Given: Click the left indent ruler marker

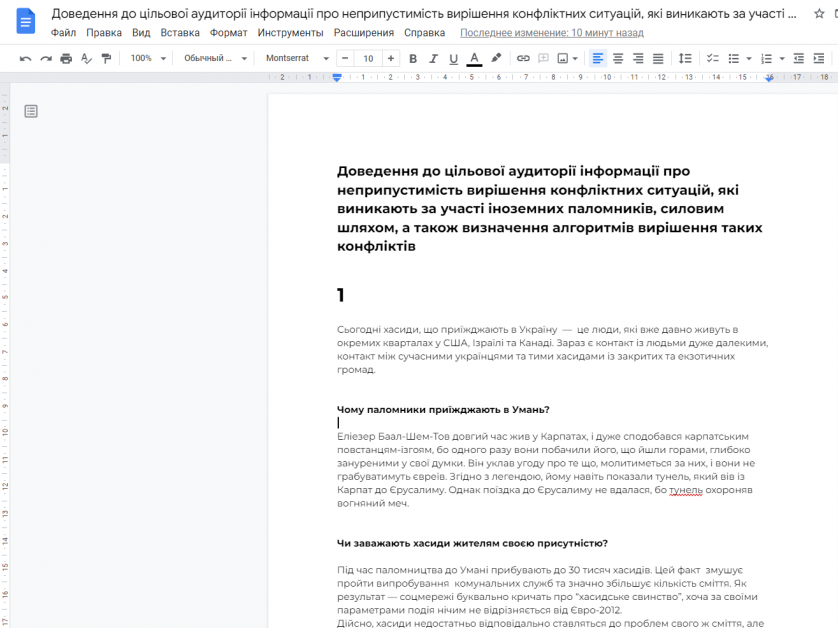Looking at the screenshot, I should coord(337,78).
